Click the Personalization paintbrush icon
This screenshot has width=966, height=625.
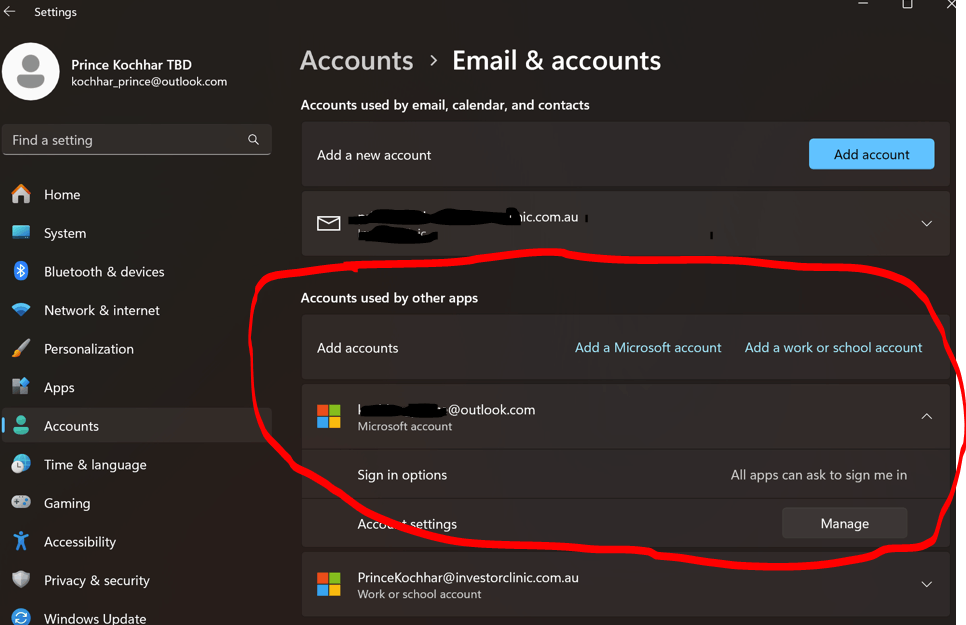[21, 348]
